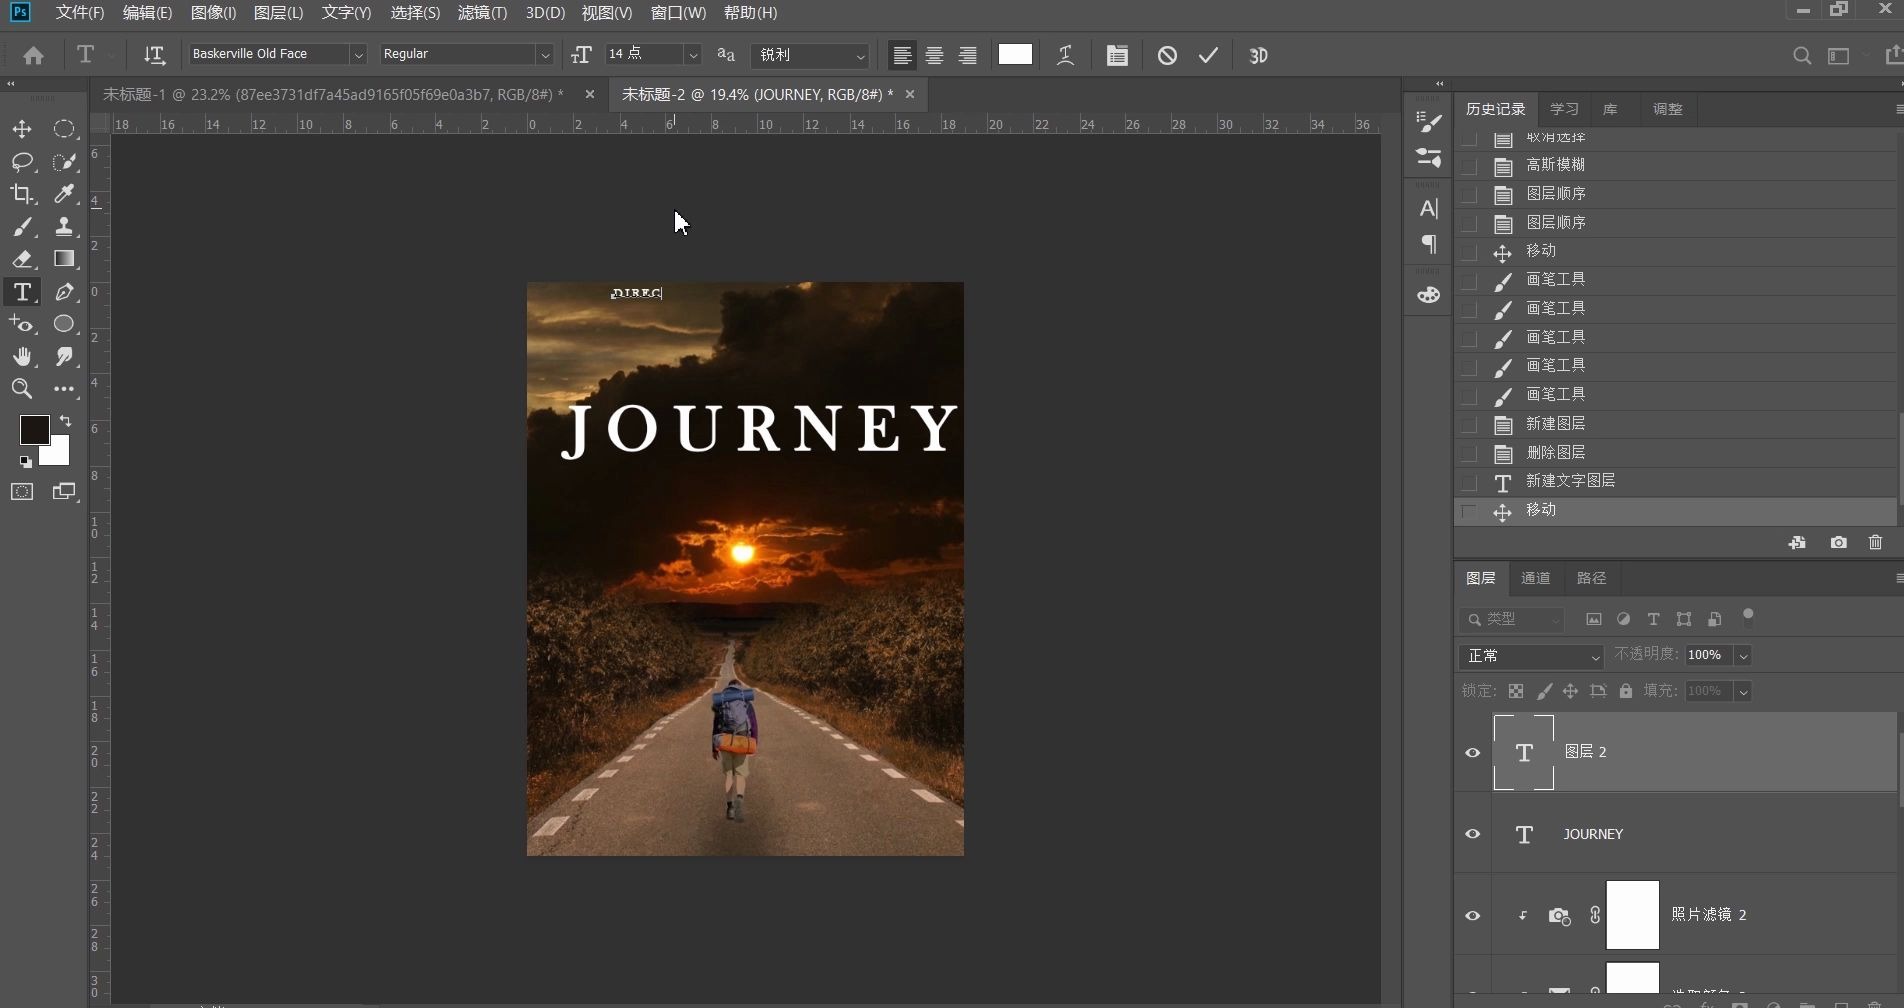Switch to 调整 panel tab
Screen dimensions: 1904x1008
[1667, 109]
